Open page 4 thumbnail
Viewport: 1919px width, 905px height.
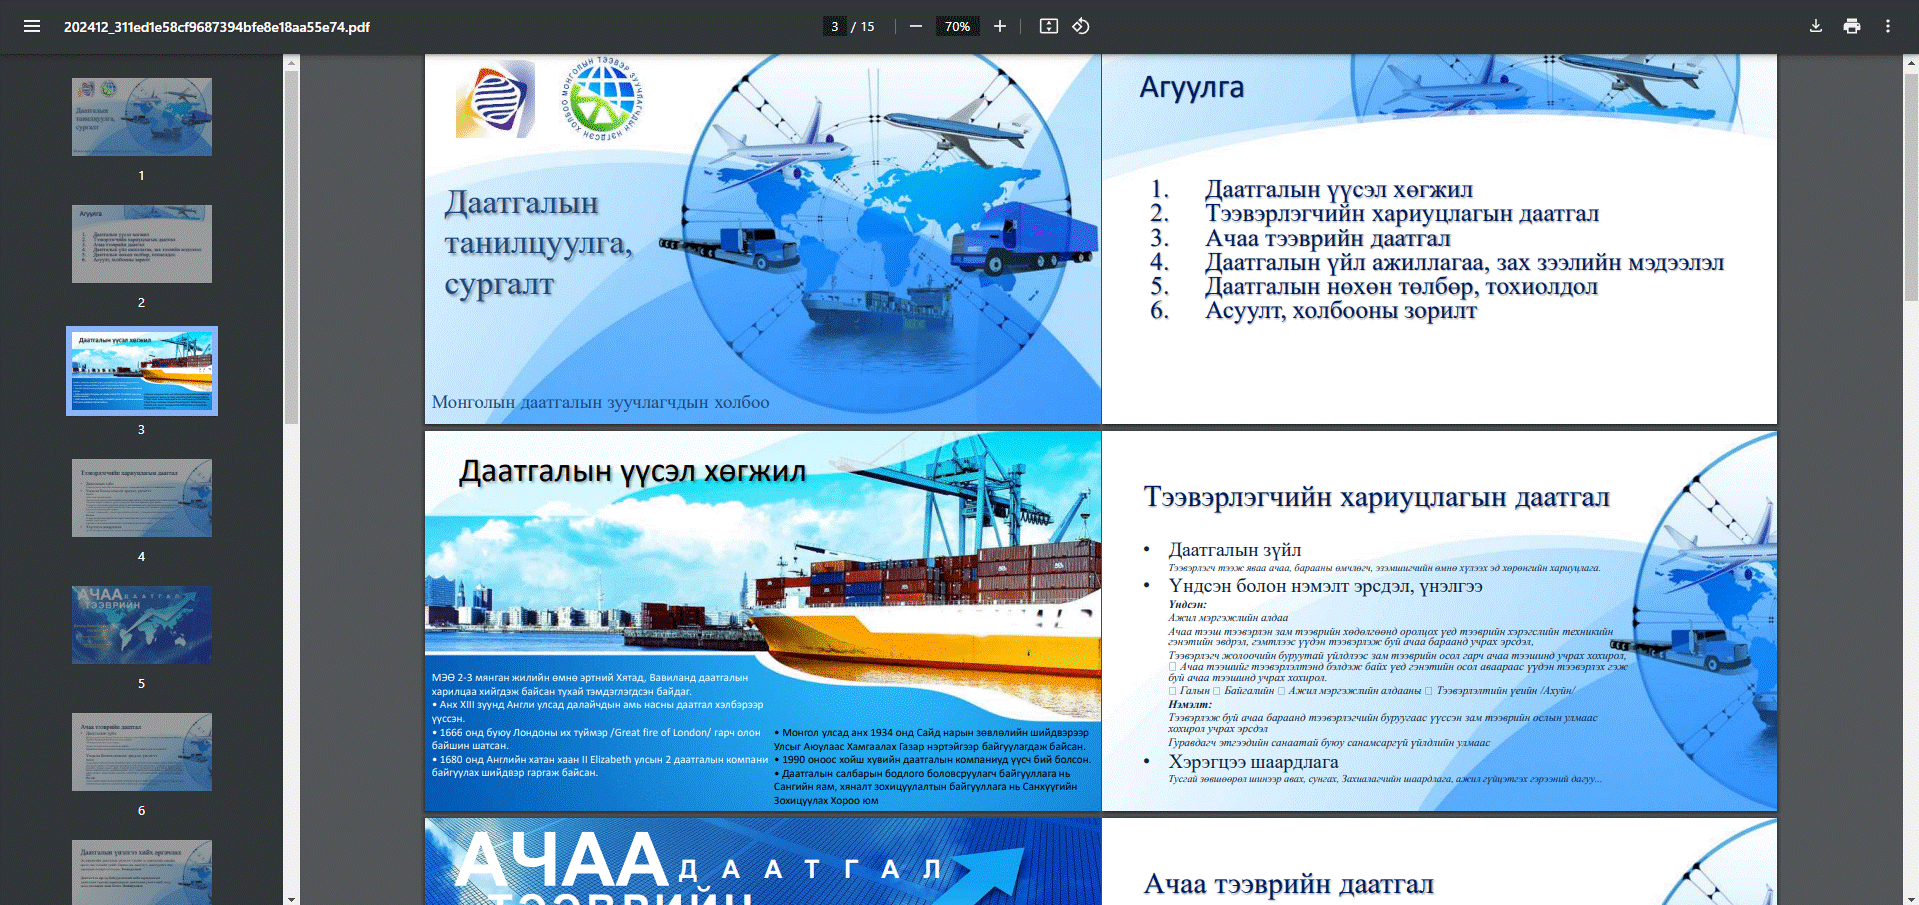(142, 498)
